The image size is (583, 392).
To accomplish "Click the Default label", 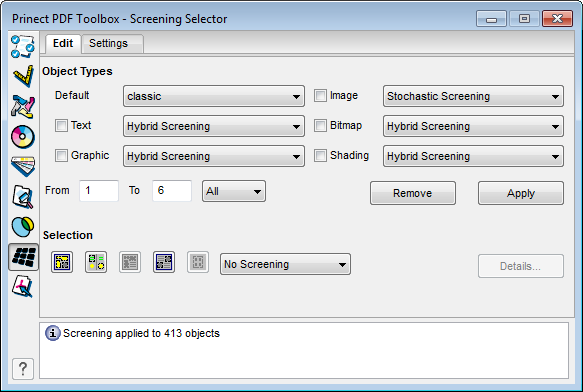I will click(72, 96).
